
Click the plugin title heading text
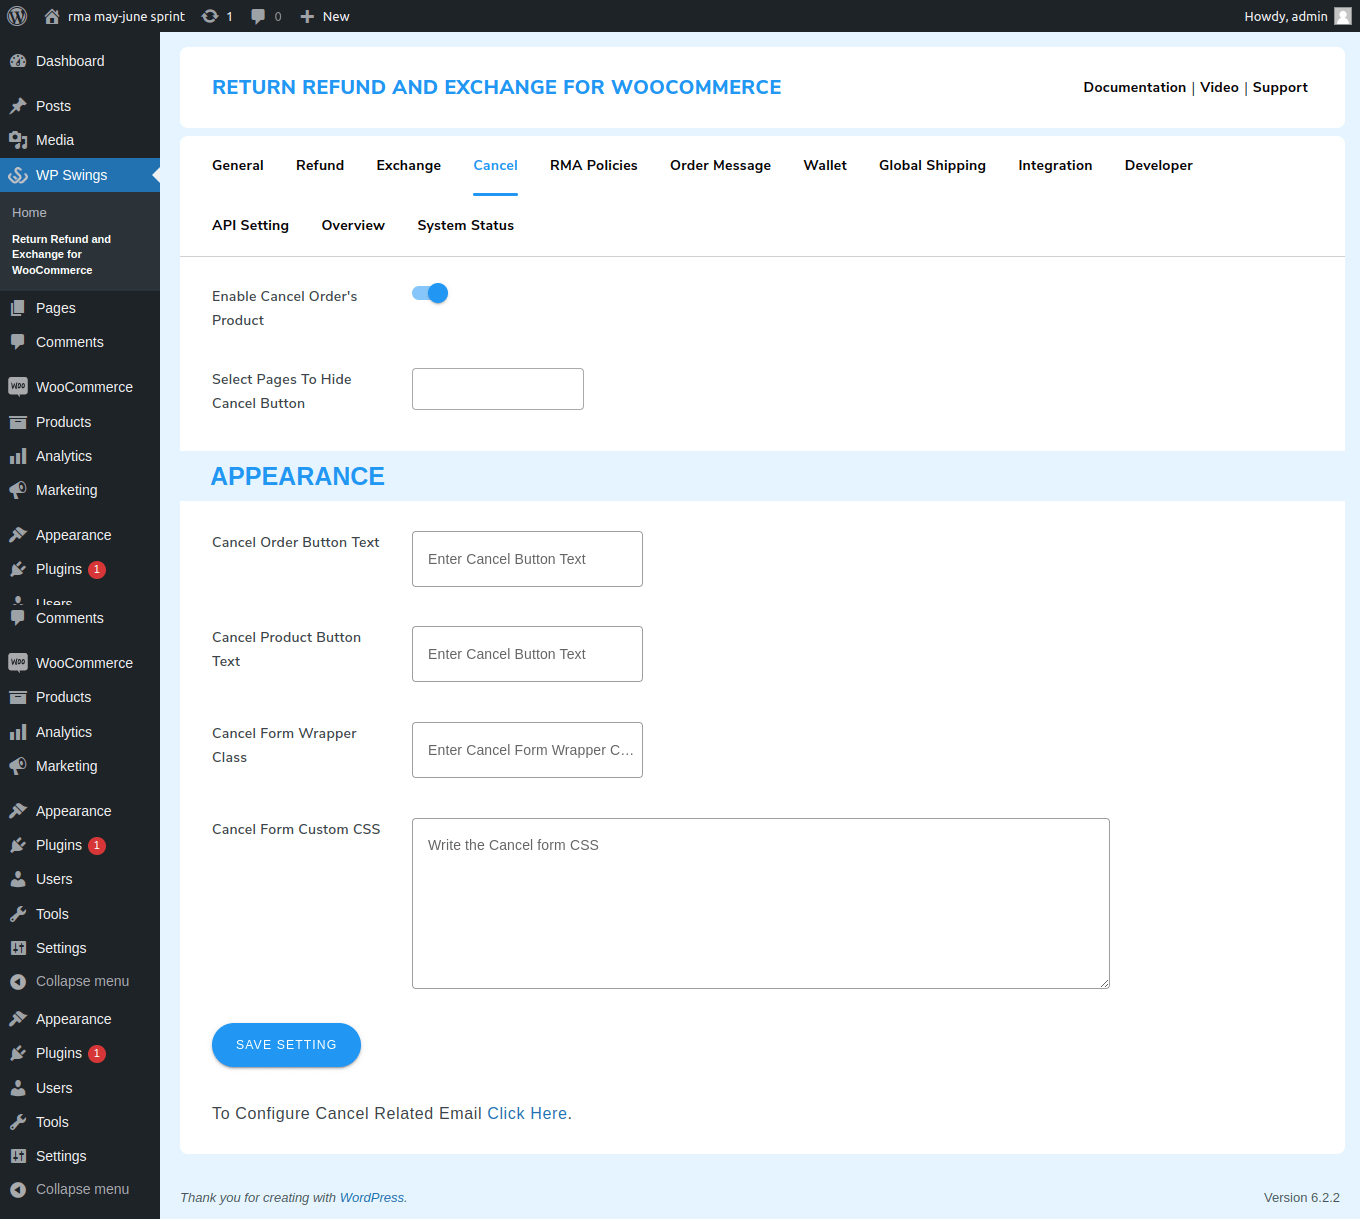pos(497,87)
